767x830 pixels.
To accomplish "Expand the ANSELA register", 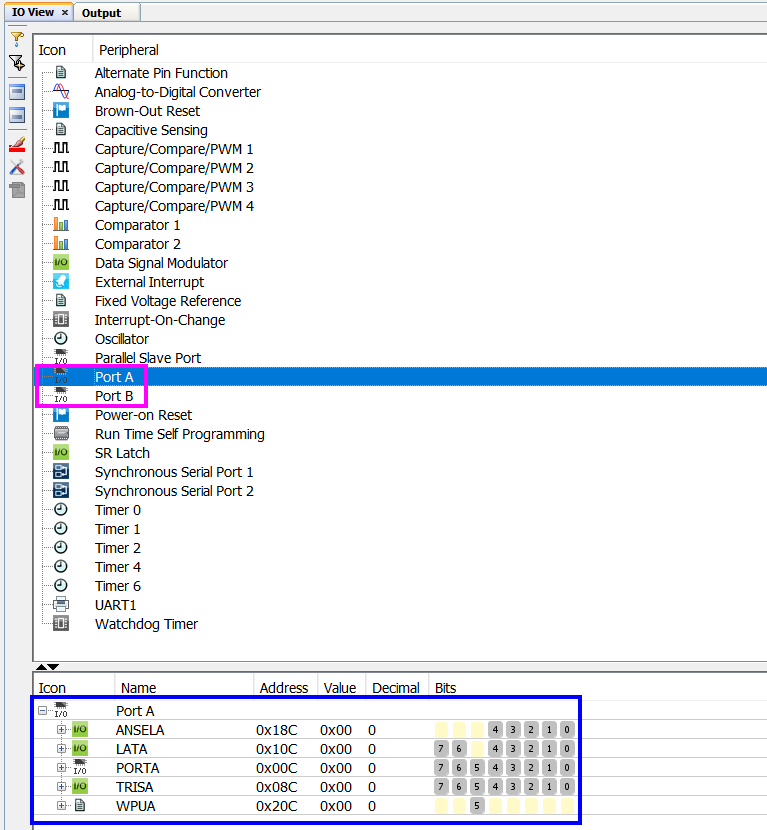I will [x=61, y=730].
